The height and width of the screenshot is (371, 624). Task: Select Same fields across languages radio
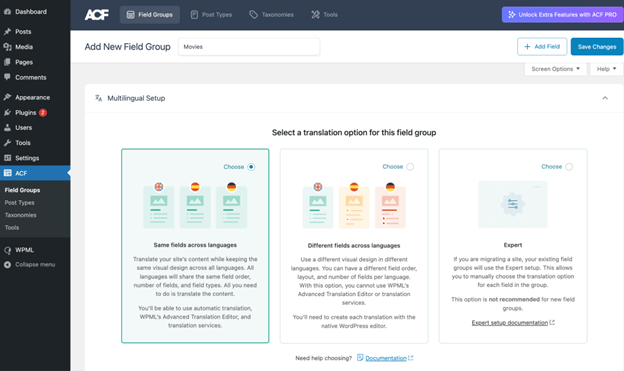coord(251,167)
